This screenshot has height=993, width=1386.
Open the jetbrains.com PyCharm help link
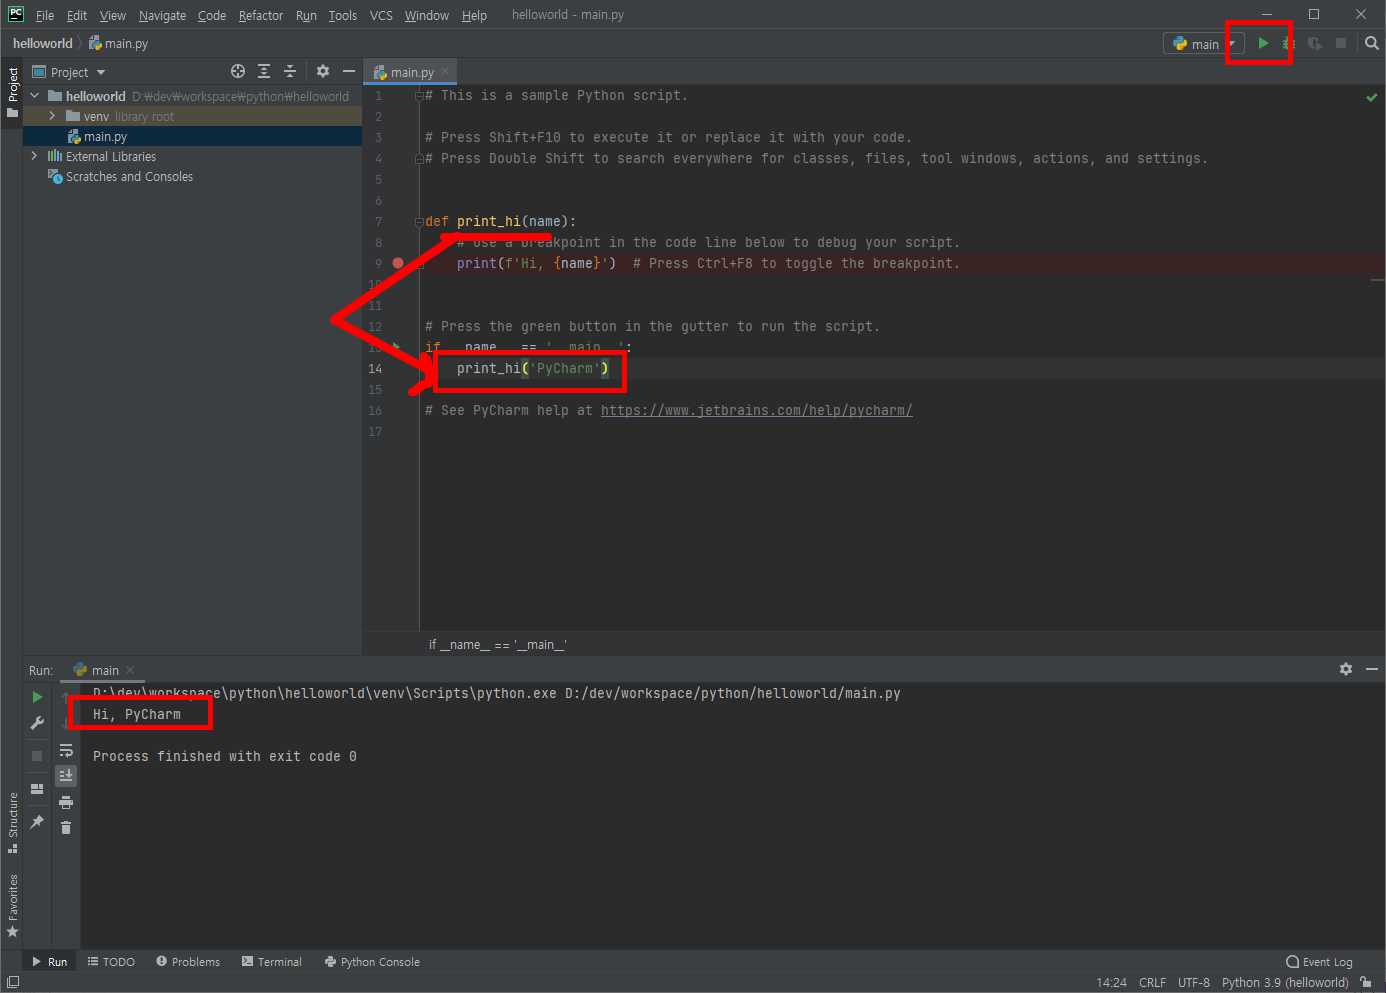point(756,410)
